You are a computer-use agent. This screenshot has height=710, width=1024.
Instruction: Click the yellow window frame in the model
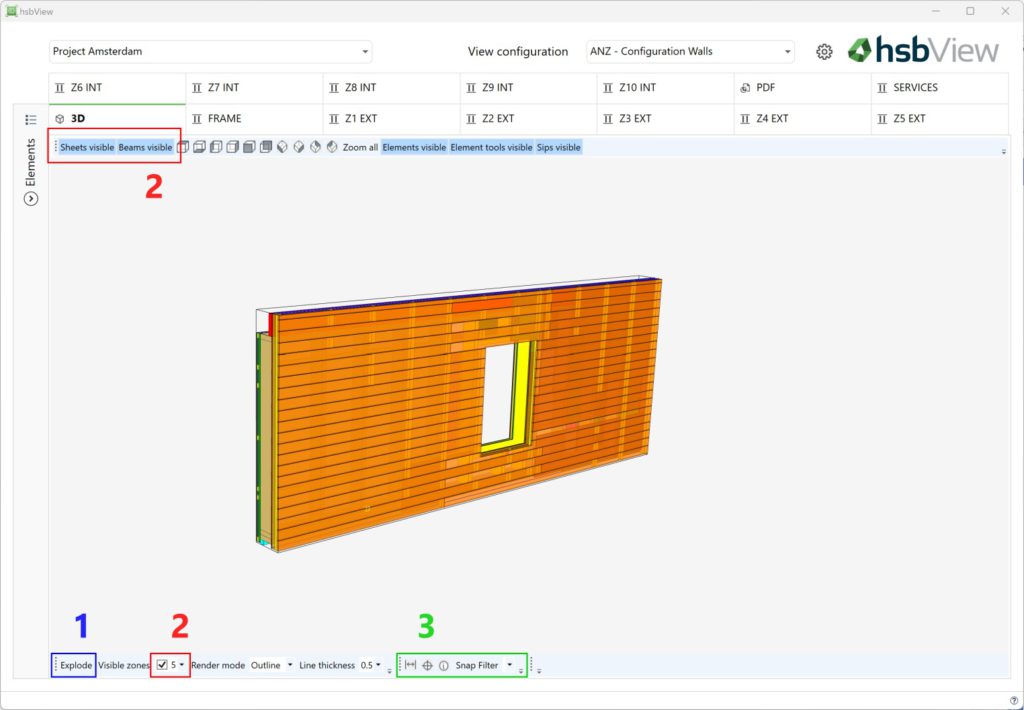click(523, 392)
